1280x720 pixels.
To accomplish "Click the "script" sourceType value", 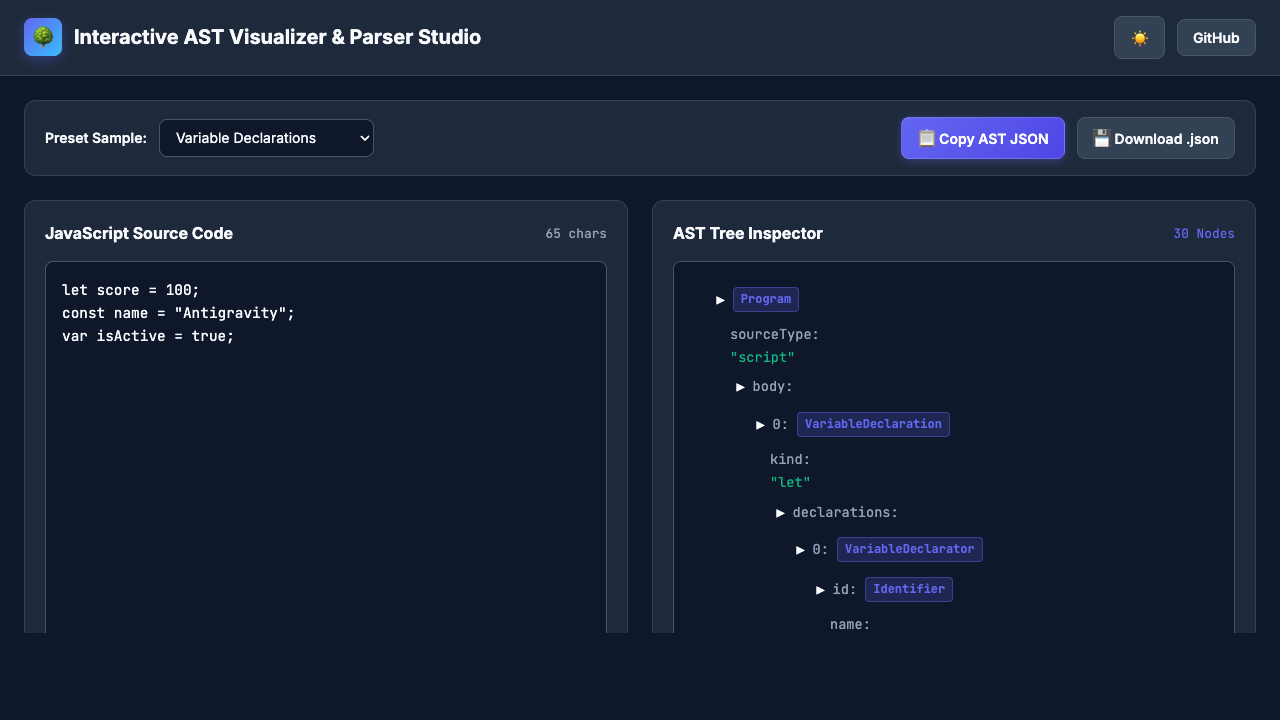I will (763, 357).
